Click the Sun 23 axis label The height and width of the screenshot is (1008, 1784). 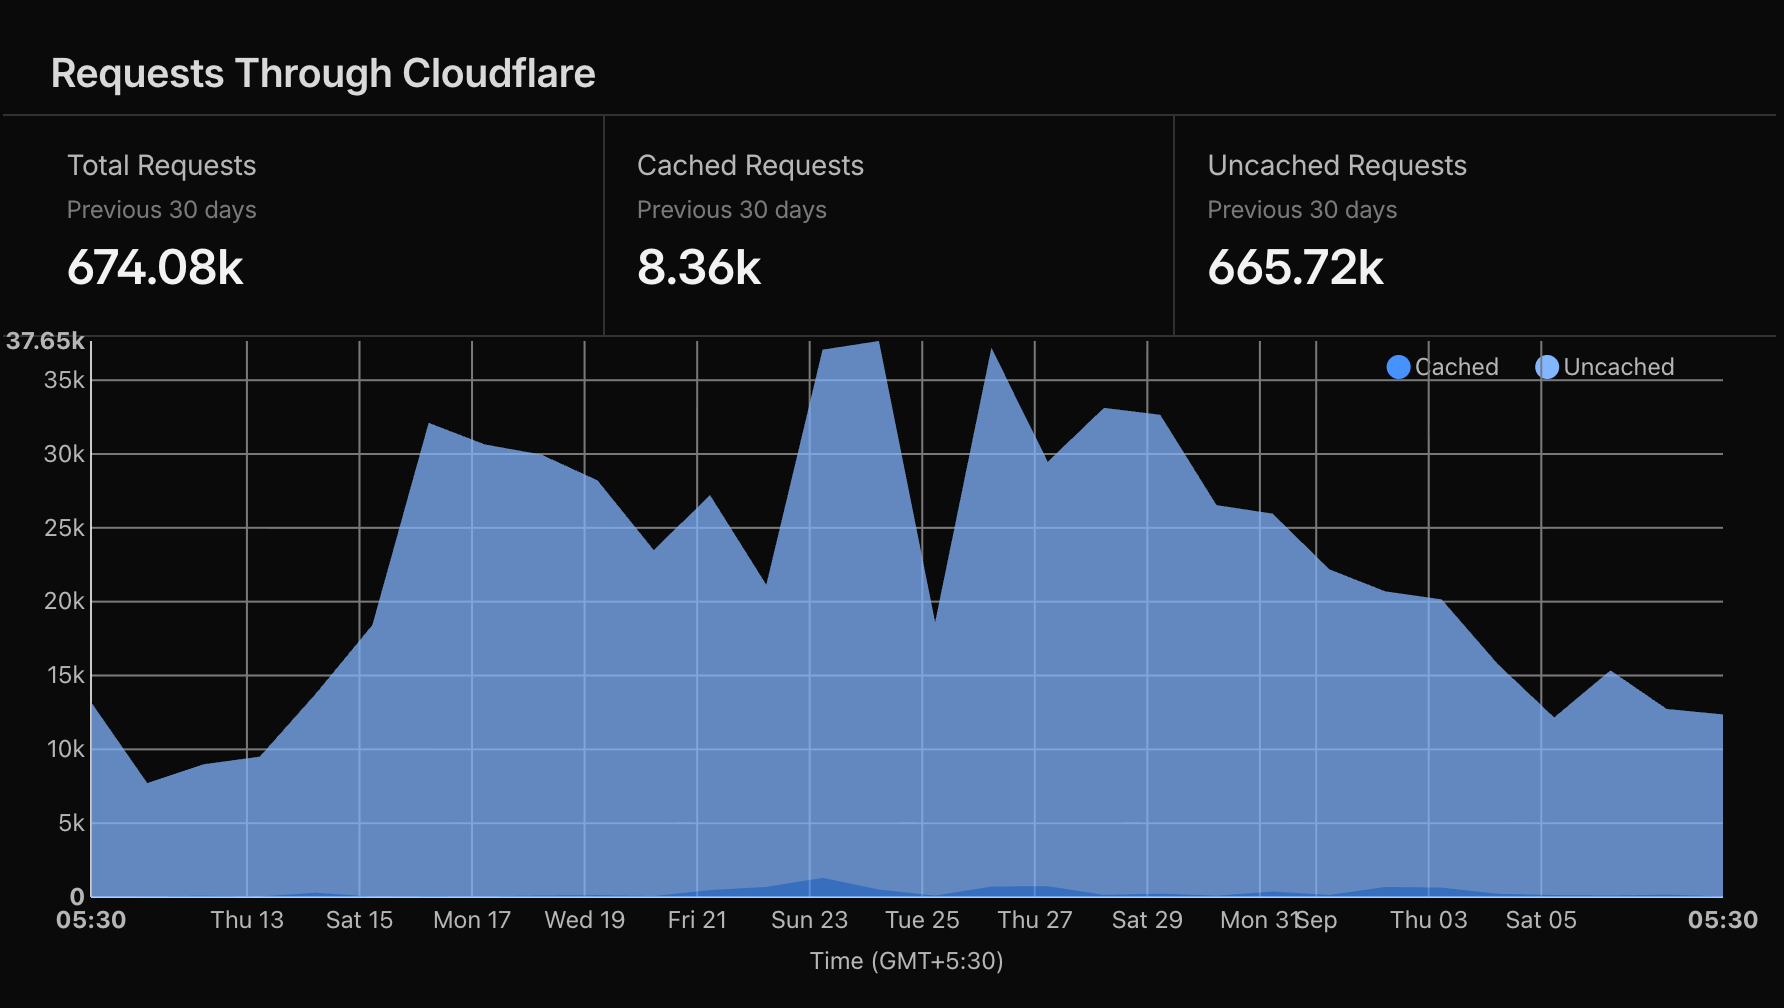809,920
